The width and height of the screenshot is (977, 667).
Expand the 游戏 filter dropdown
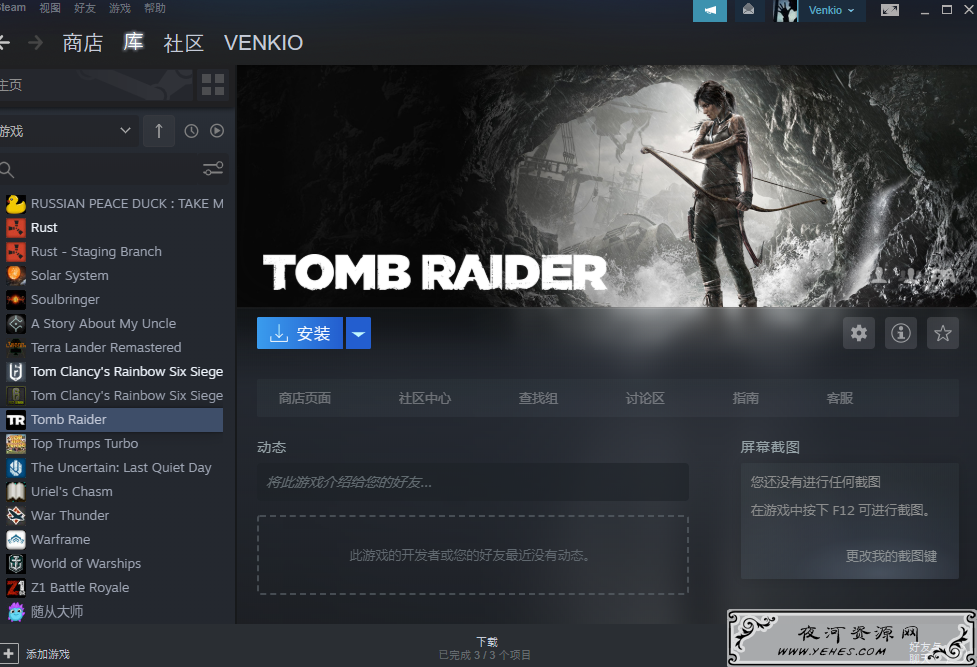(x=67, y=131)
